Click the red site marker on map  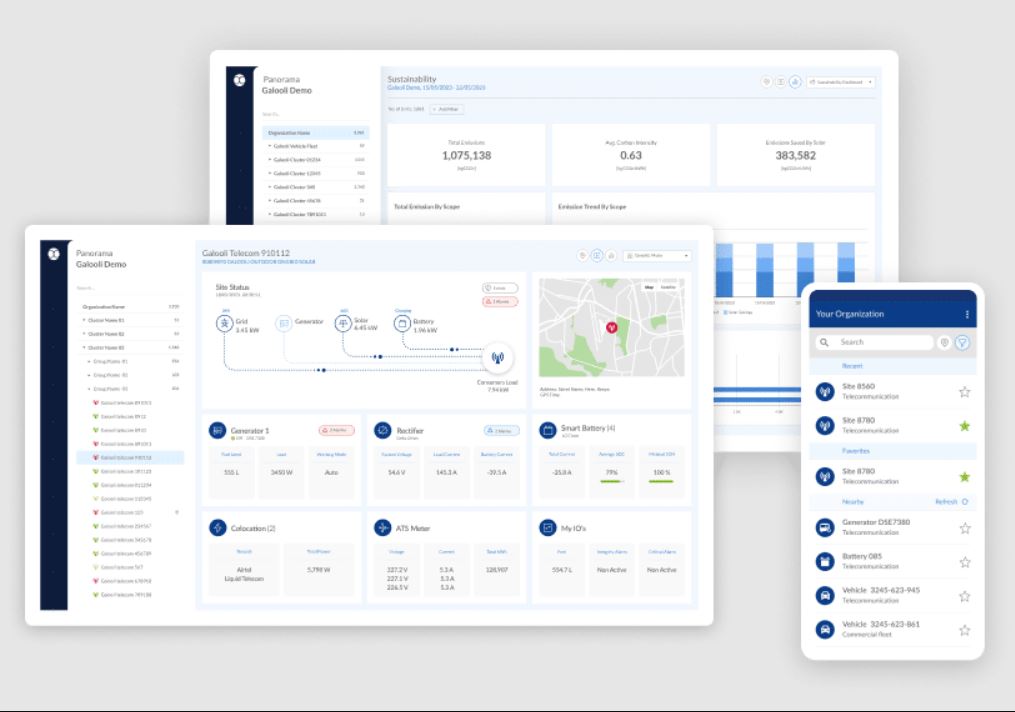pyautogui.click(x=612, y=328)
